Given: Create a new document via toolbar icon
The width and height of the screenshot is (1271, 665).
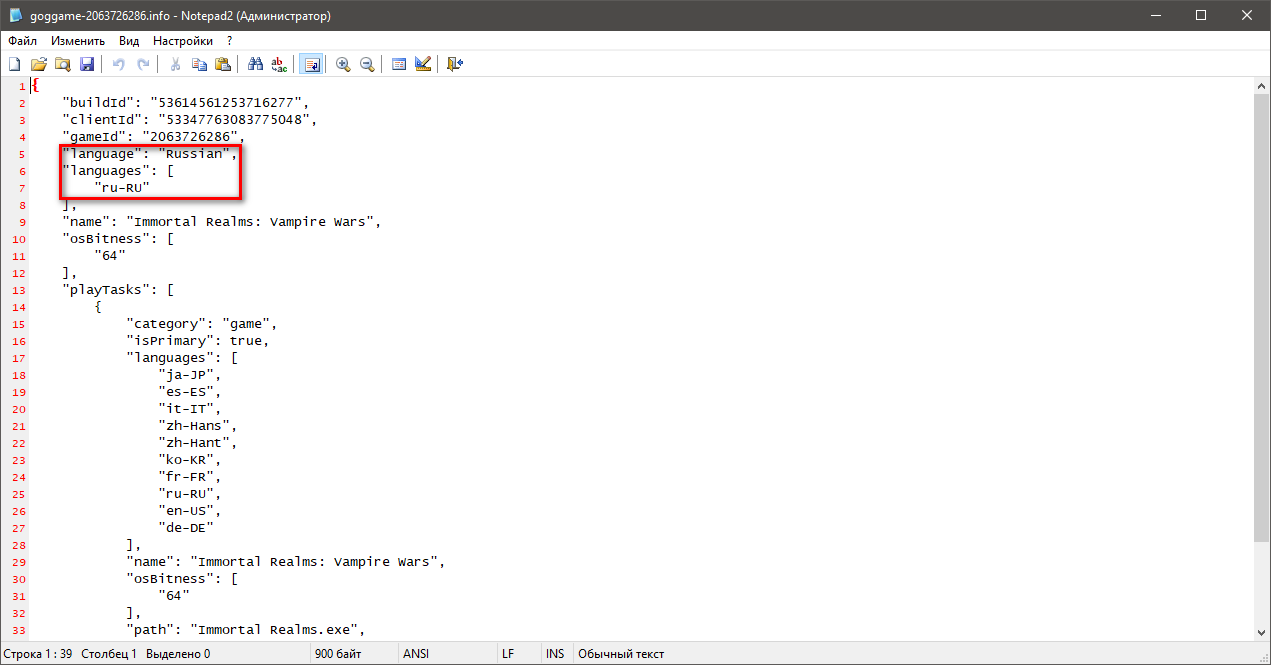Looking at the screenshot, I should (x=15, y=64).
